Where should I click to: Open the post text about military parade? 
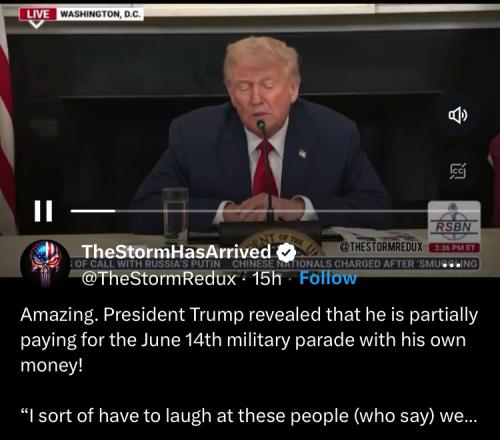pos(249,340)
